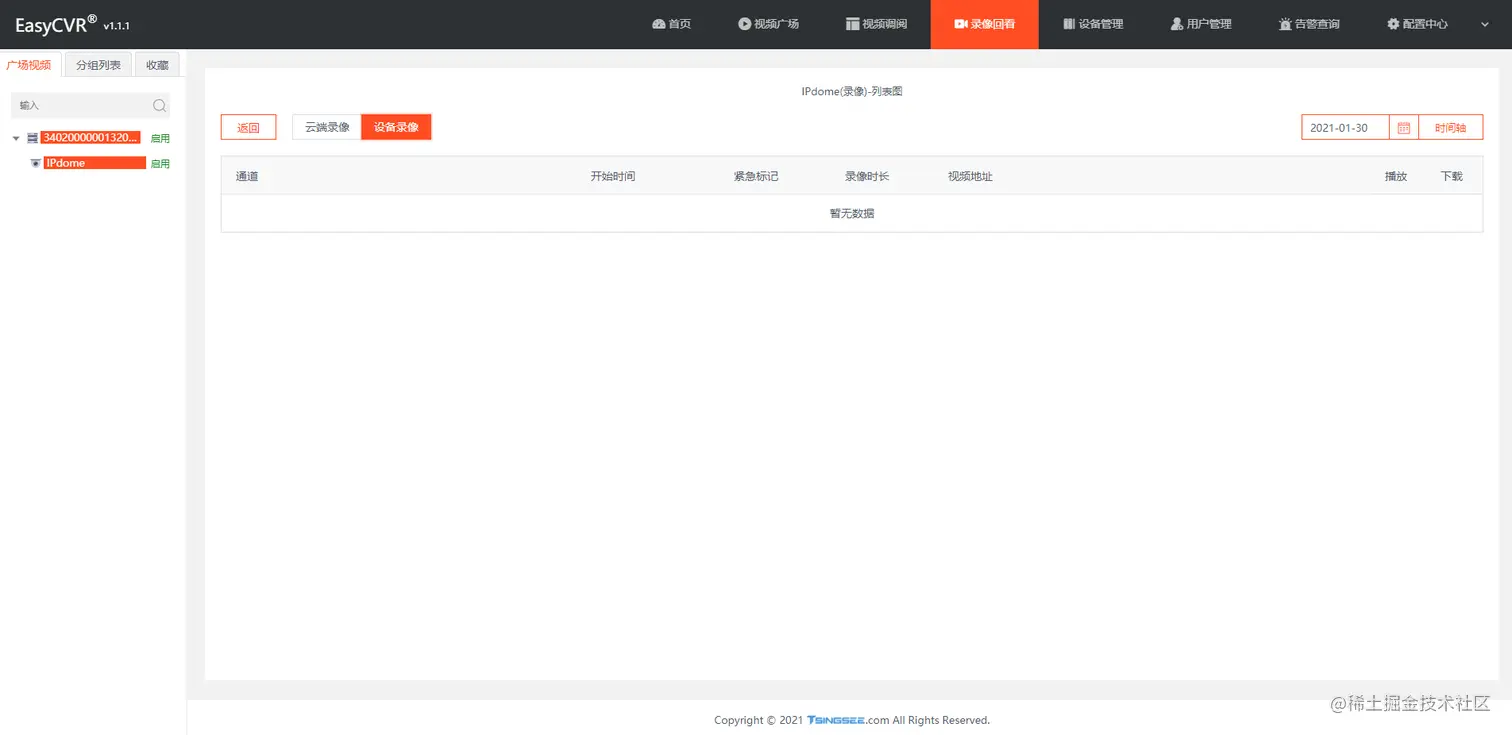Switch to the 收藏 favorites tab
Image resolution: width=1512 pixels, height=735 pixels.
[157, 65]
